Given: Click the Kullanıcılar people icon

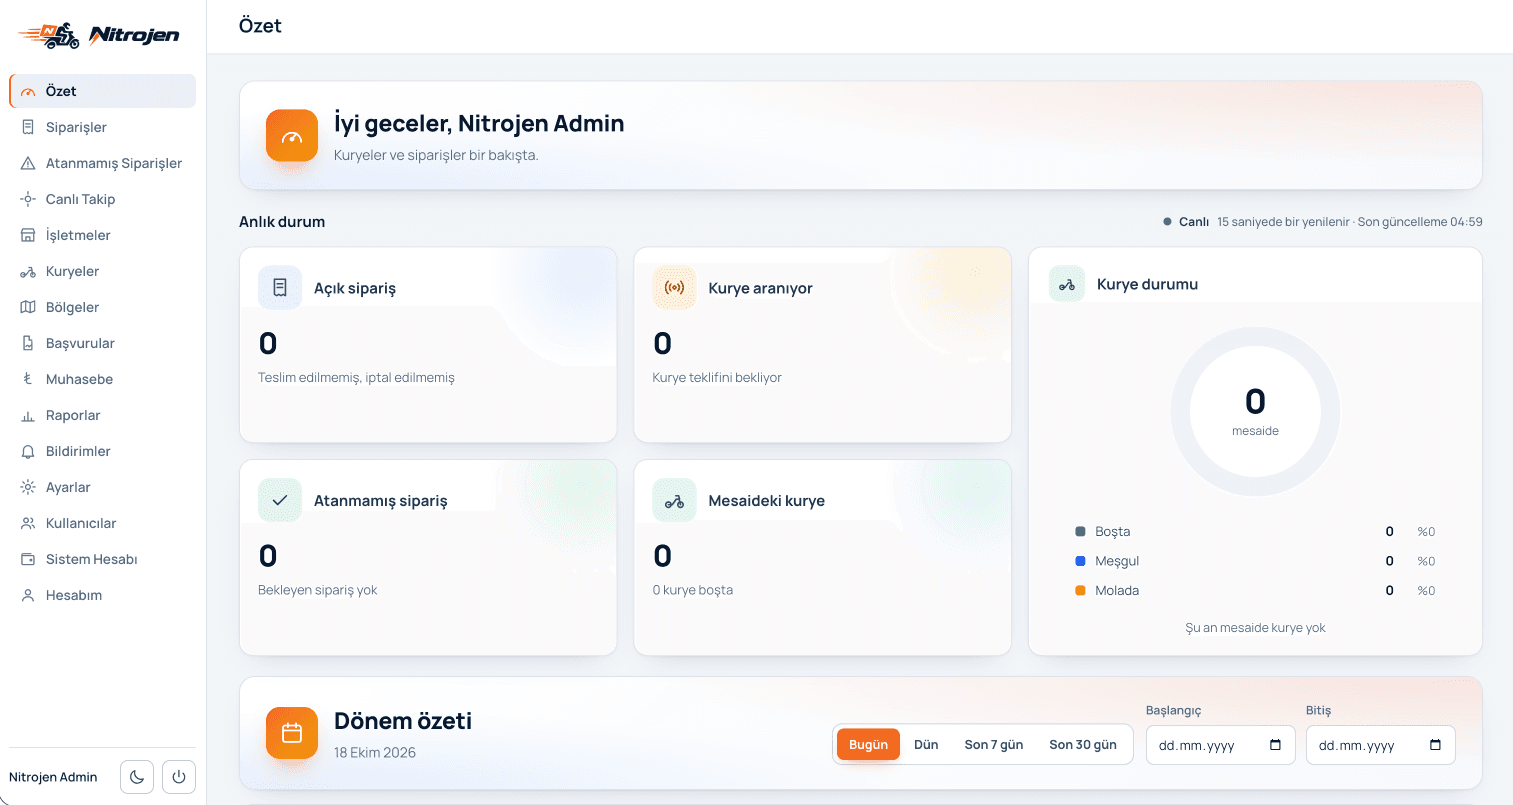Looking at the screenshot, I should pos(28,523).
